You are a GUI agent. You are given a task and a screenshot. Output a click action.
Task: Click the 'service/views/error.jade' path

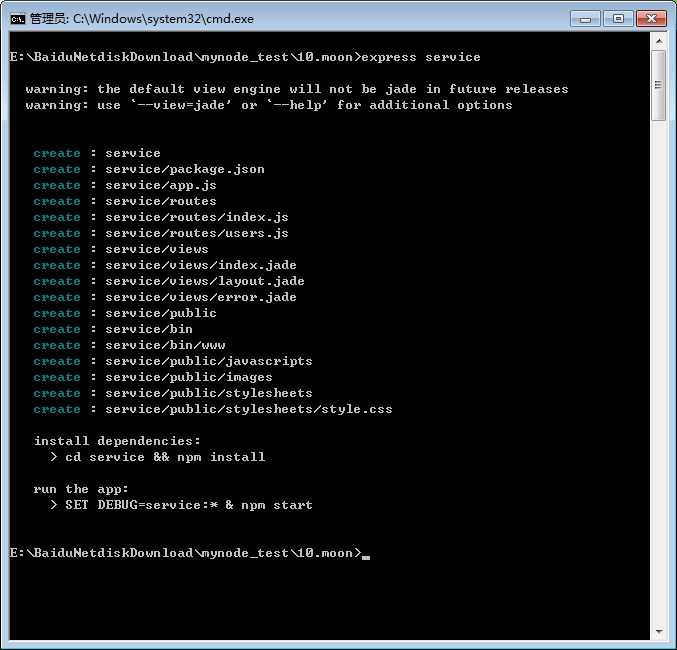pyautogui.click(x=201, y=297)
